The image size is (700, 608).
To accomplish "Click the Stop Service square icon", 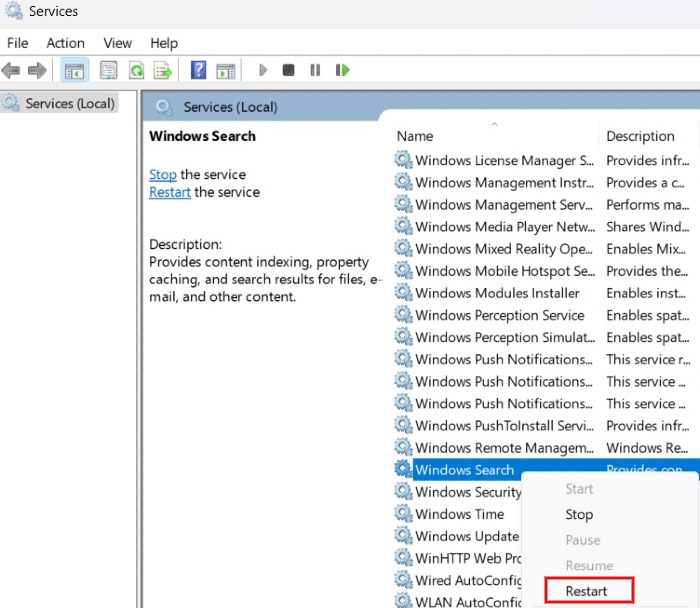I will pos(288,70).
